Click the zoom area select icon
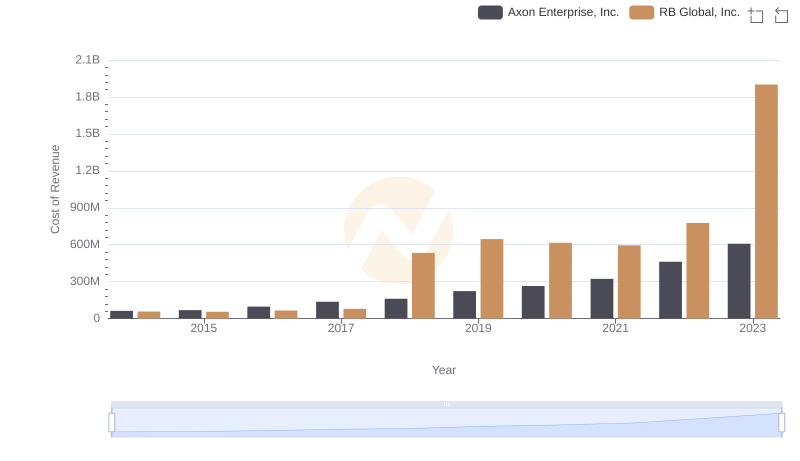The image size is (800, 461). point(756,15)
